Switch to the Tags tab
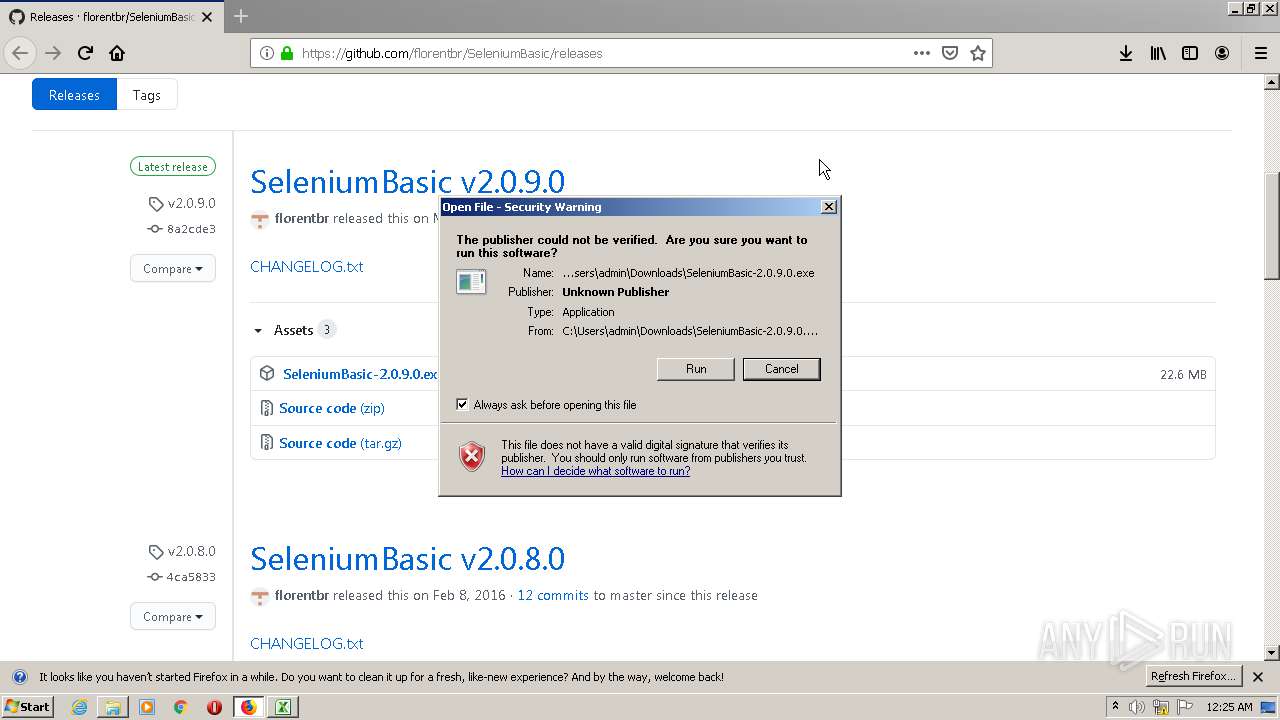The width and height of the screenshot is (1280, 720). 146,95
